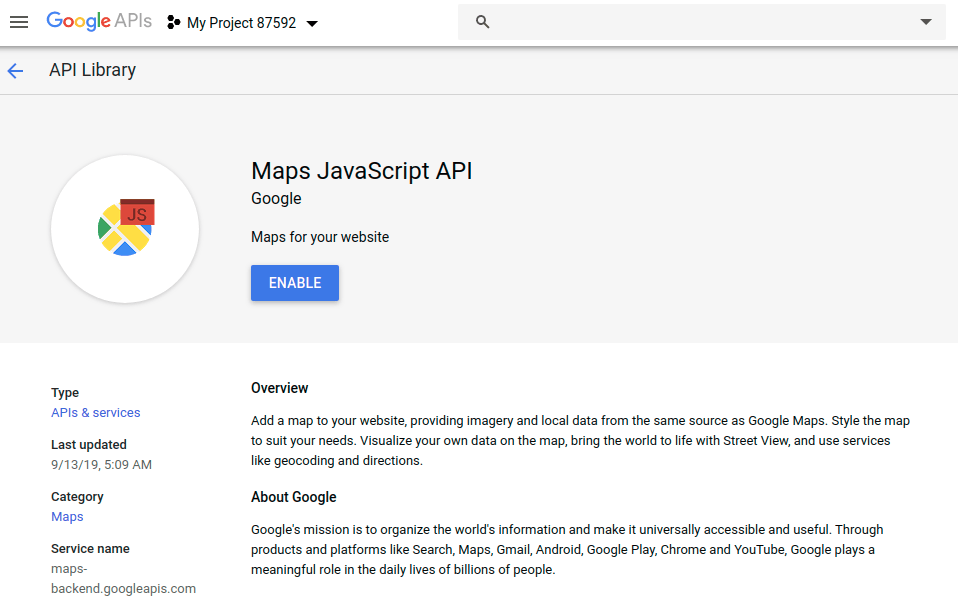Image resolution: width=958 pixels, height=616 pixels.
Task: Click the Type label
Action: [x=65, y=392]
